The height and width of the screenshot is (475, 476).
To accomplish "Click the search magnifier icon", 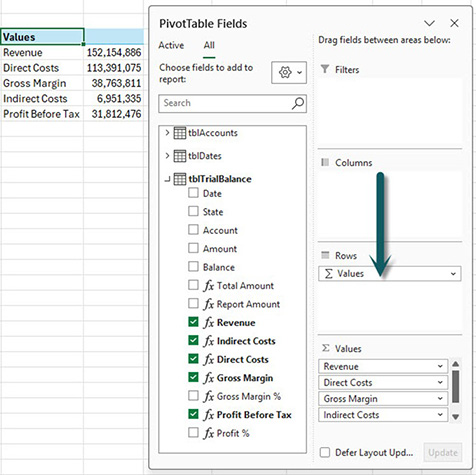I will [298, 103].
